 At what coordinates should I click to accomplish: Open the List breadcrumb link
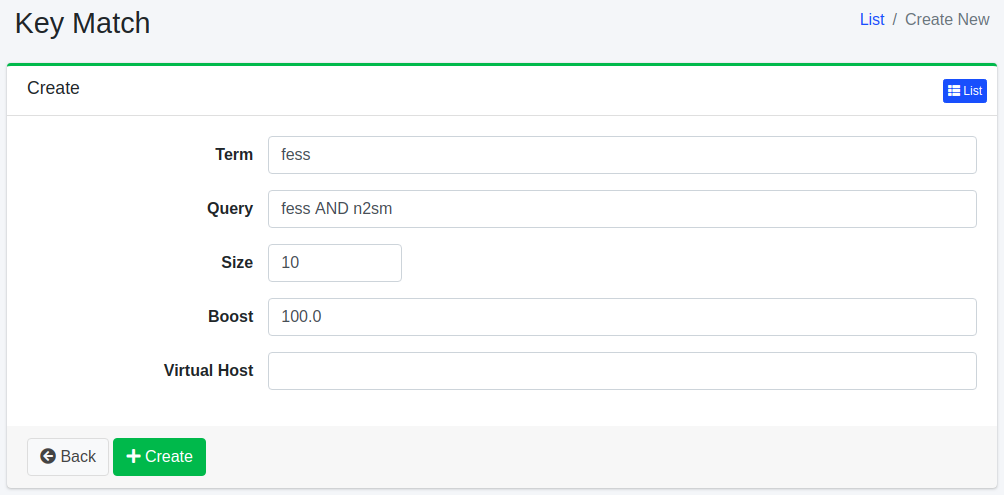(x=872, y=20)
